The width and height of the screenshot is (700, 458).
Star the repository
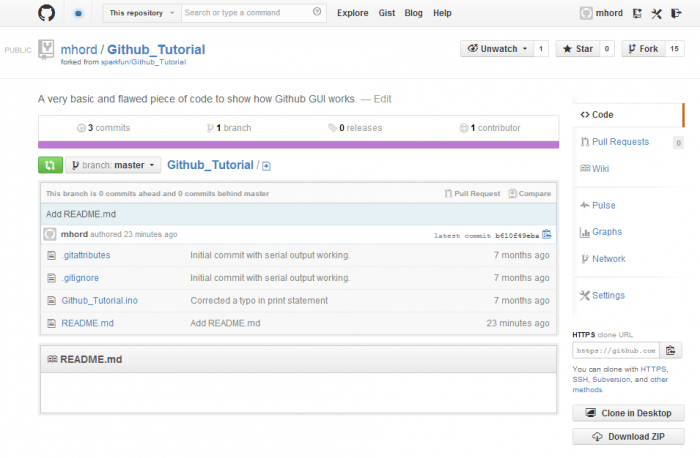click(578, 49)
